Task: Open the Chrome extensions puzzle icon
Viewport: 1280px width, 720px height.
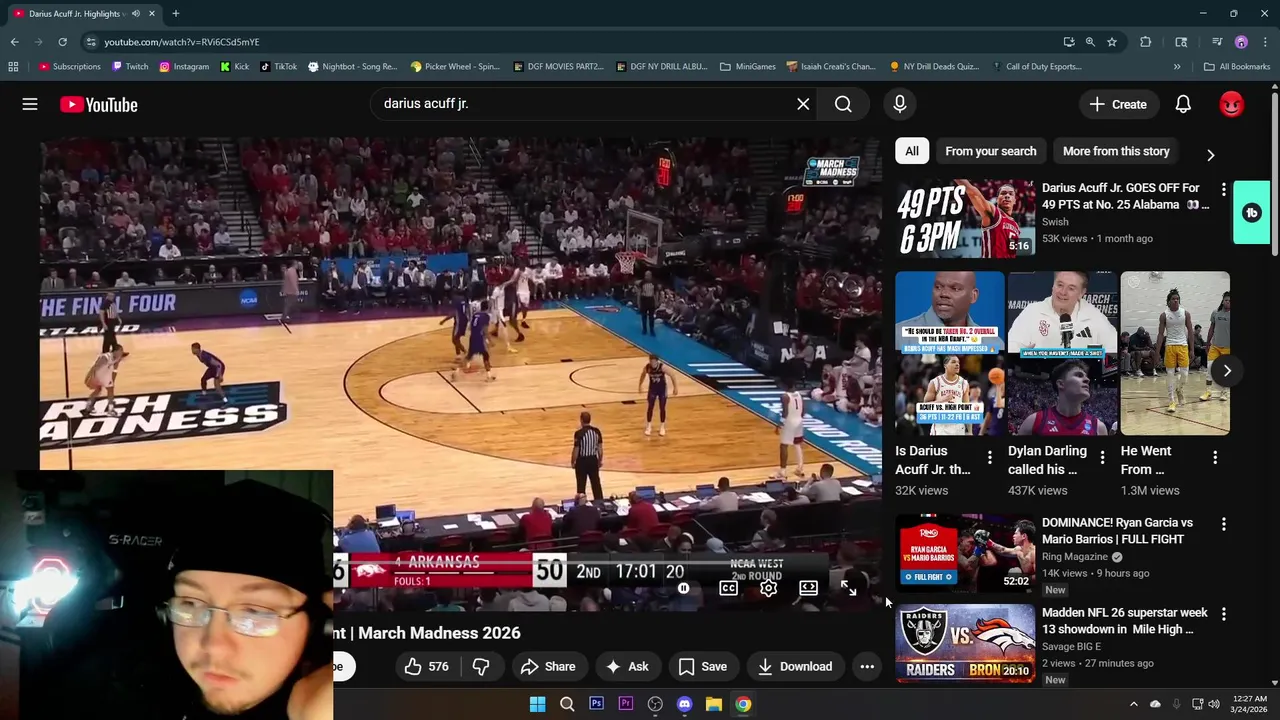Action: pos(1146,42)
